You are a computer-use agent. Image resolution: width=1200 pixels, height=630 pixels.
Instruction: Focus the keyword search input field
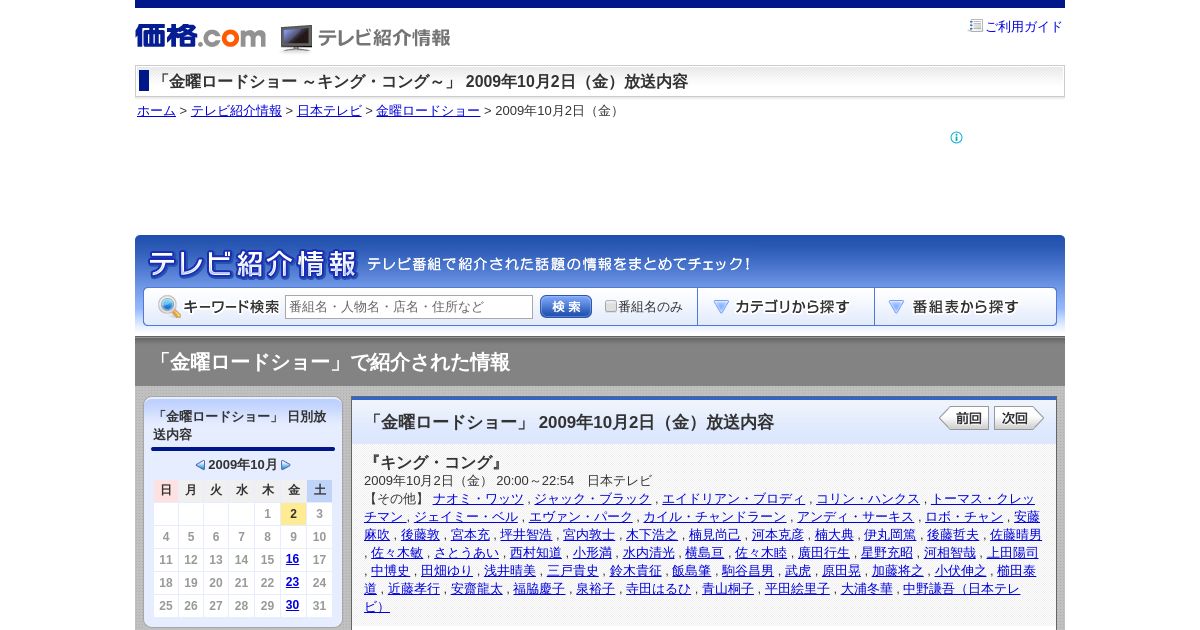pos(409,307)
